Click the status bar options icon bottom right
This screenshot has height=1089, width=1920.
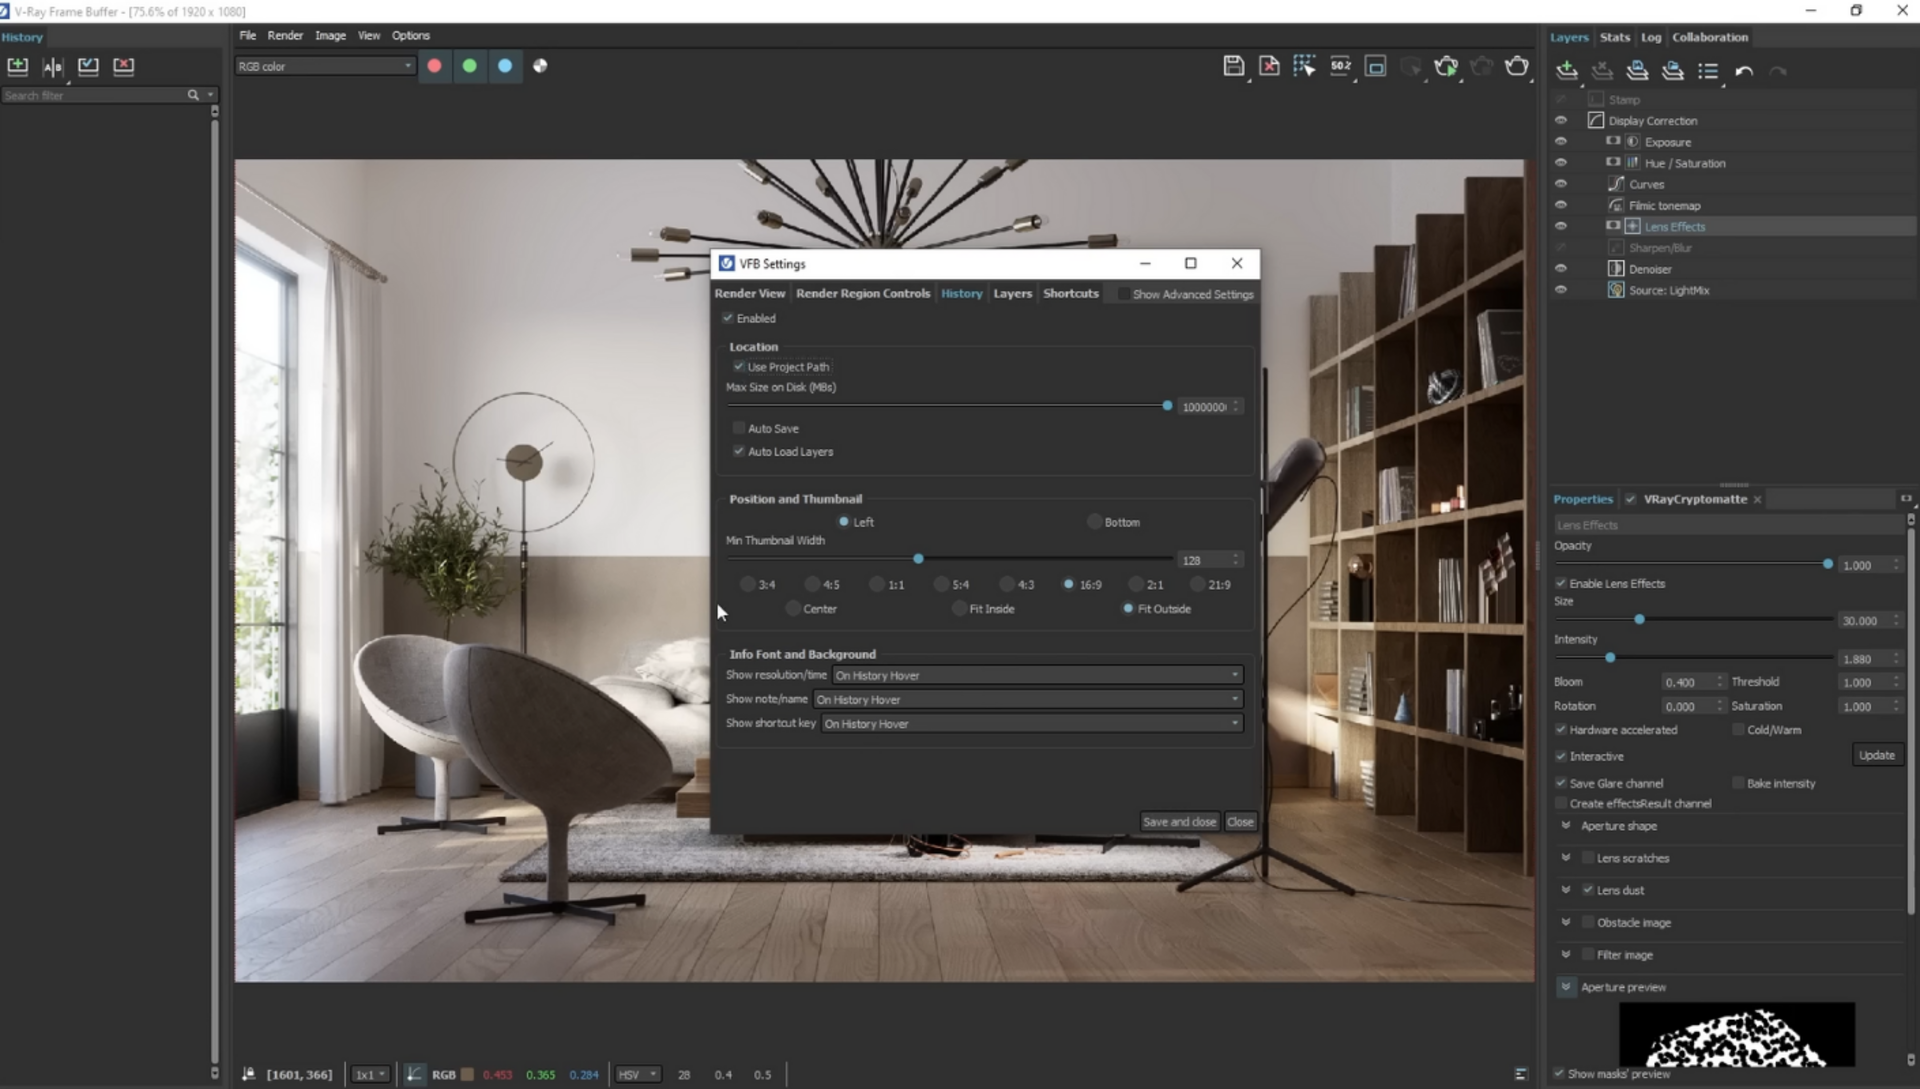point(1521,1074)
